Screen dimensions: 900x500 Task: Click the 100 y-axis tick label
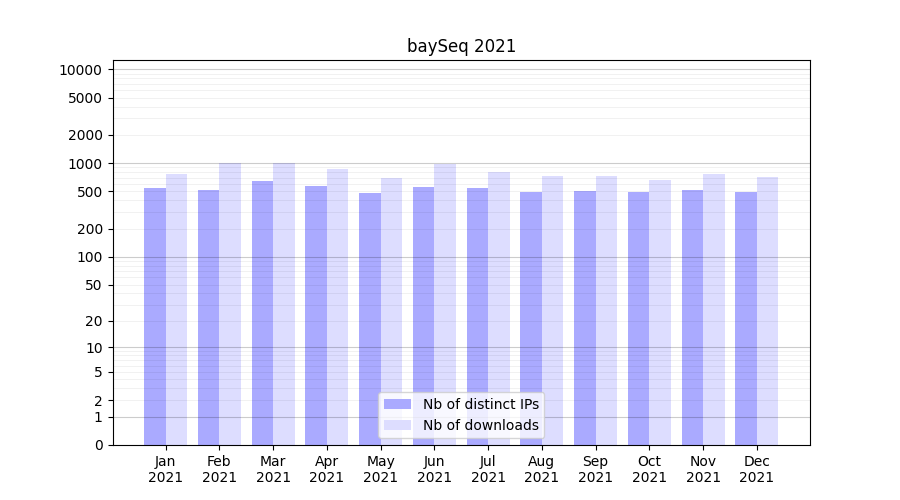[x=88, y=257]
